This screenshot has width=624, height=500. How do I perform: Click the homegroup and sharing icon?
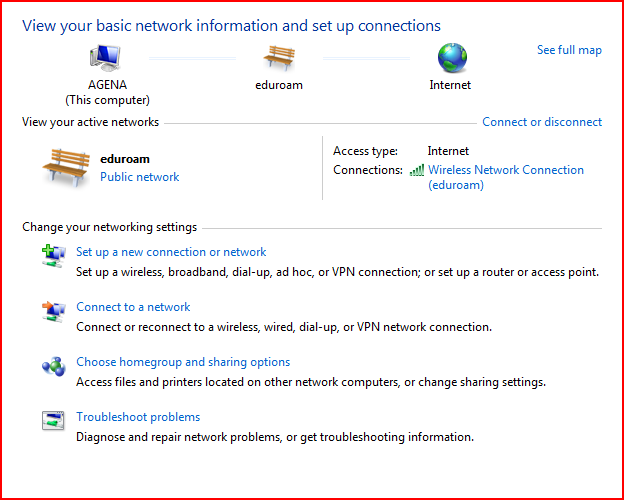(x=53, y=367)
